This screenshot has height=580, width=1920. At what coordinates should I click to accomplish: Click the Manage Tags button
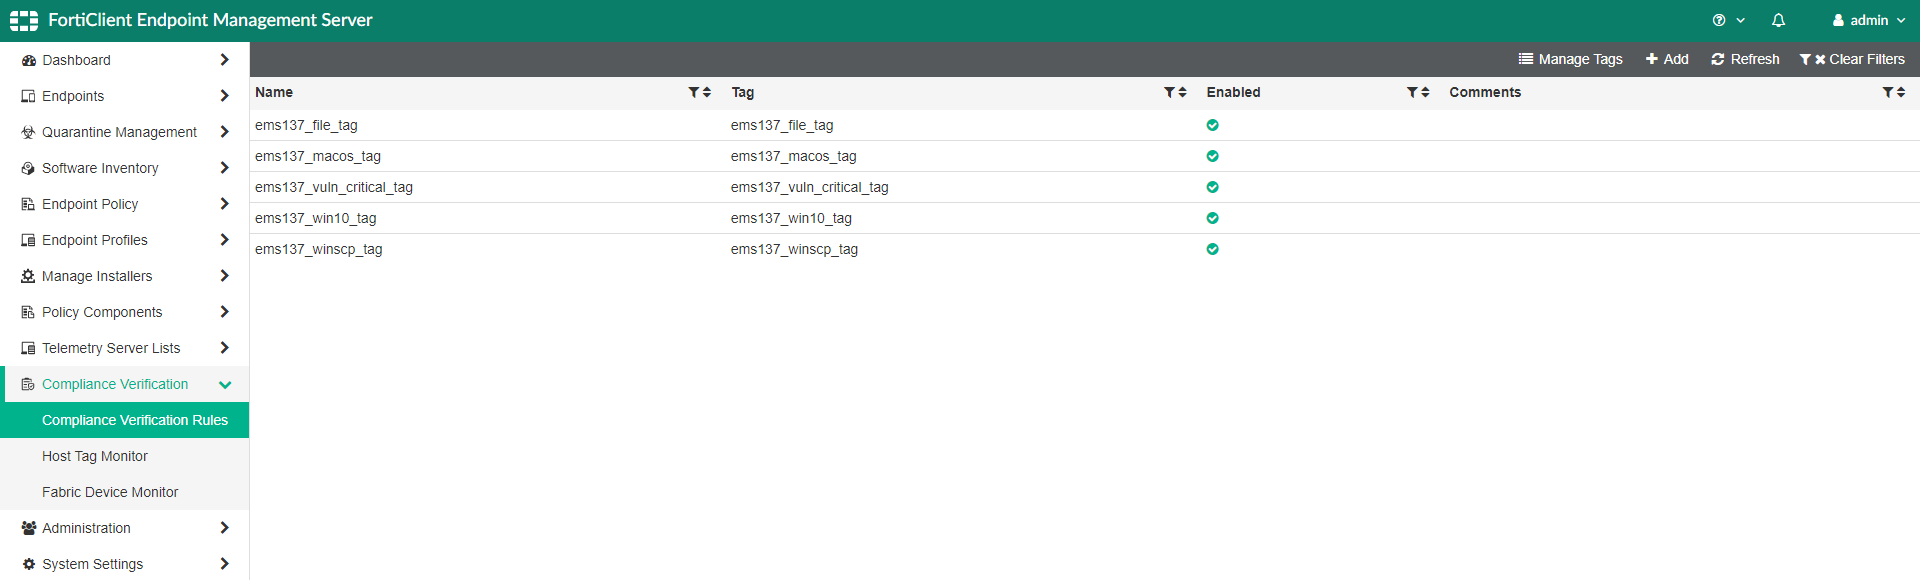click(x=1570, y=59)
